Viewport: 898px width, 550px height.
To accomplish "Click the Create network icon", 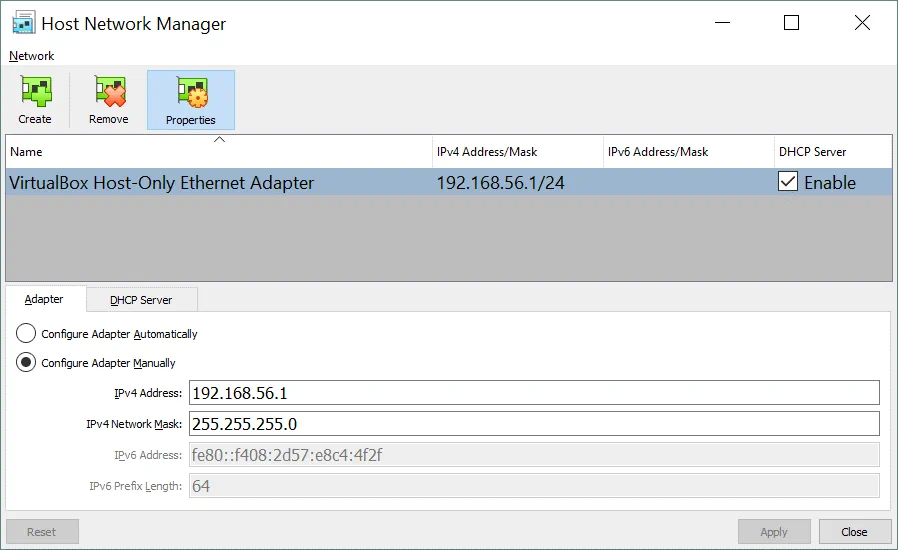I will pos(35,93).
